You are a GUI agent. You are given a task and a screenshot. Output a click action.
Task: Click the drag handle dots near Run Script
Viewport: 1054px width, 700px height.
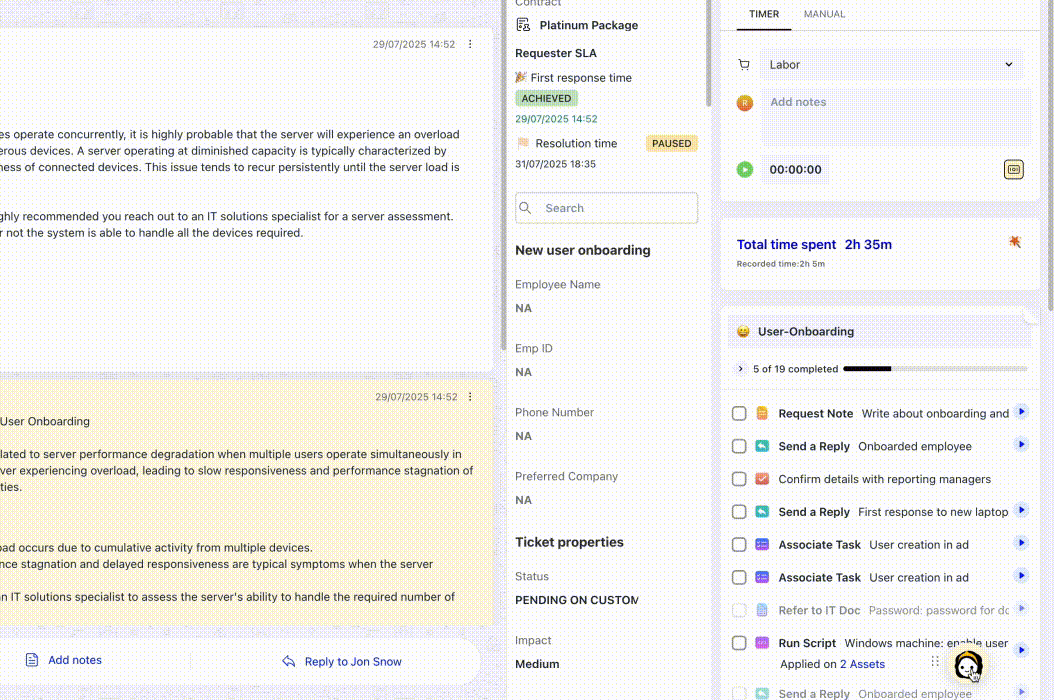934,661
